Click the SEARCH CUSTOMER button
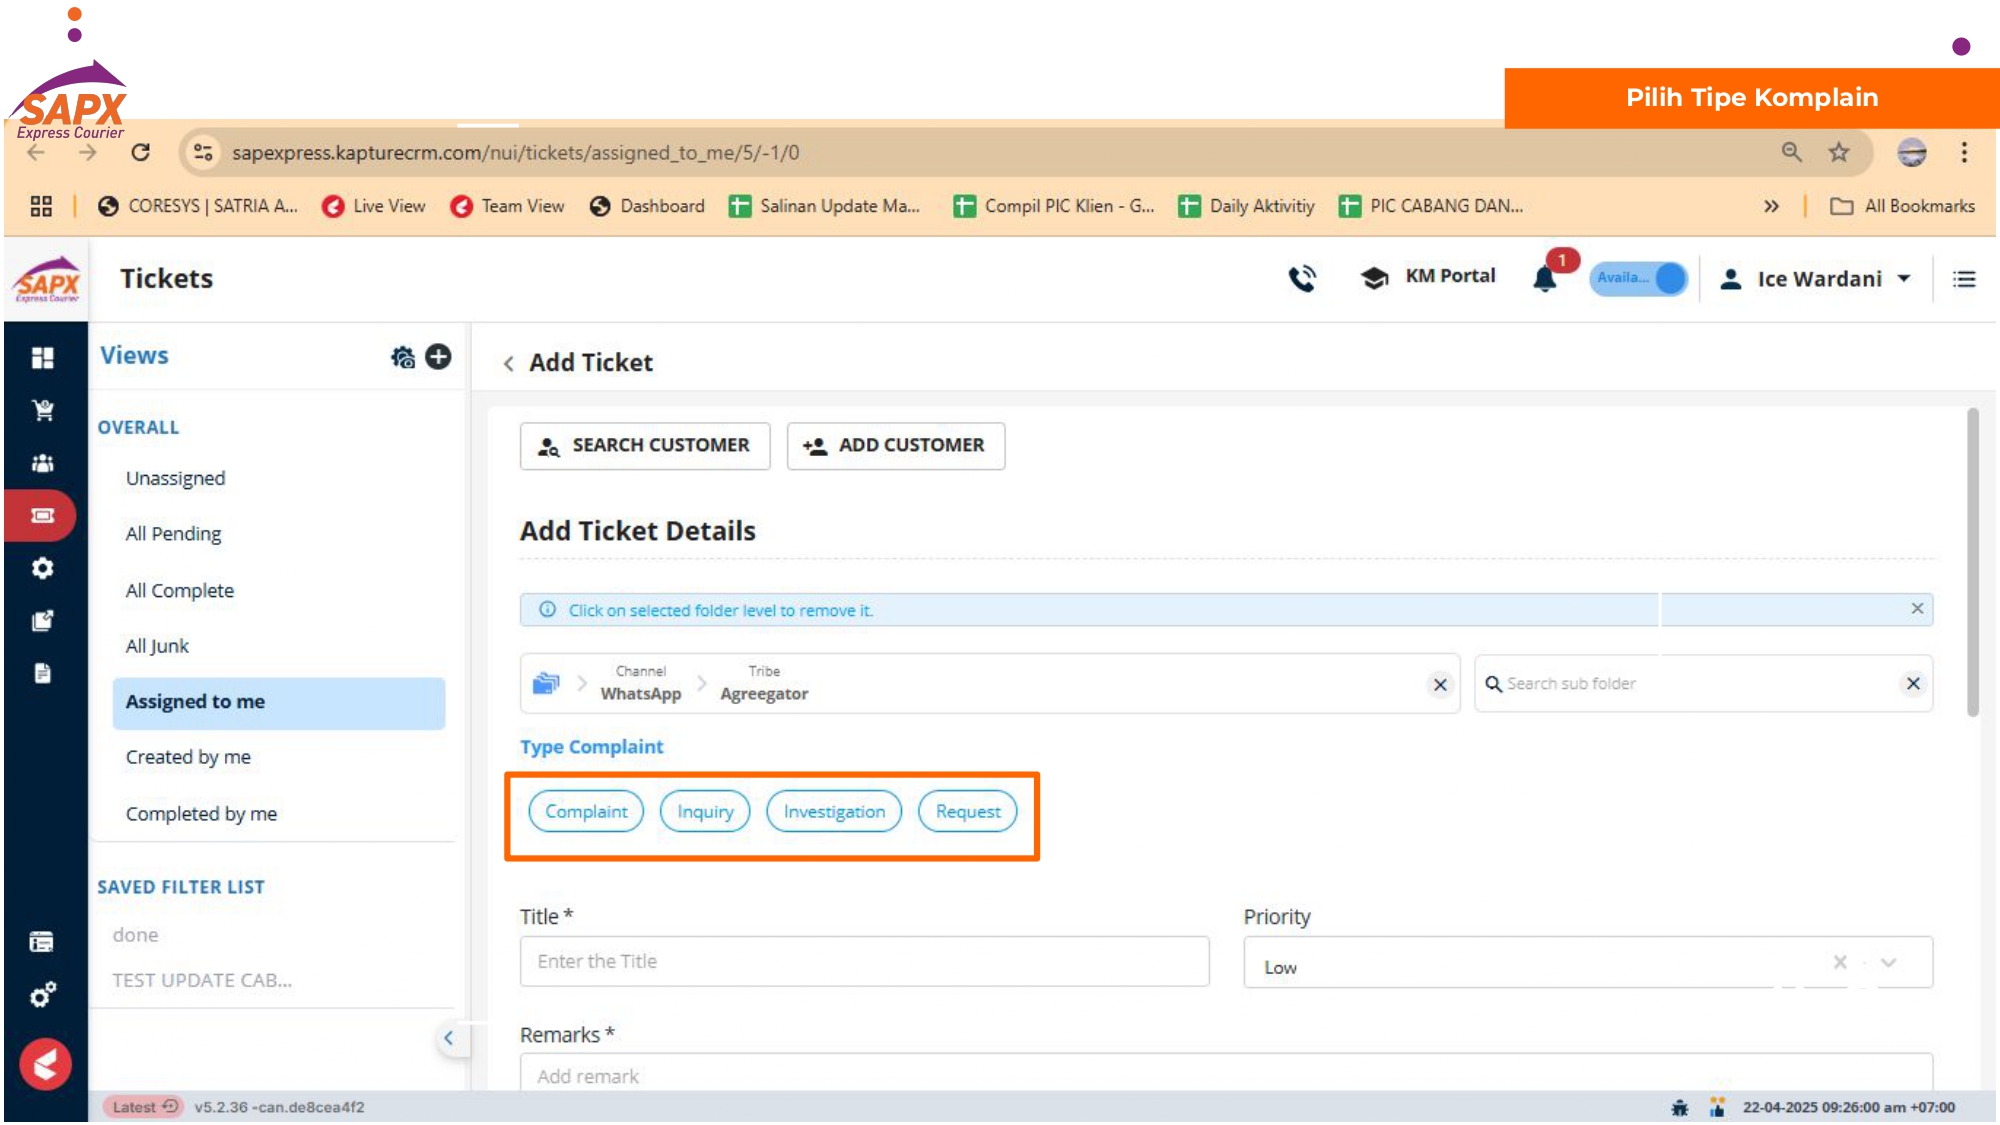2000x1125 pixels. point(645,446)
